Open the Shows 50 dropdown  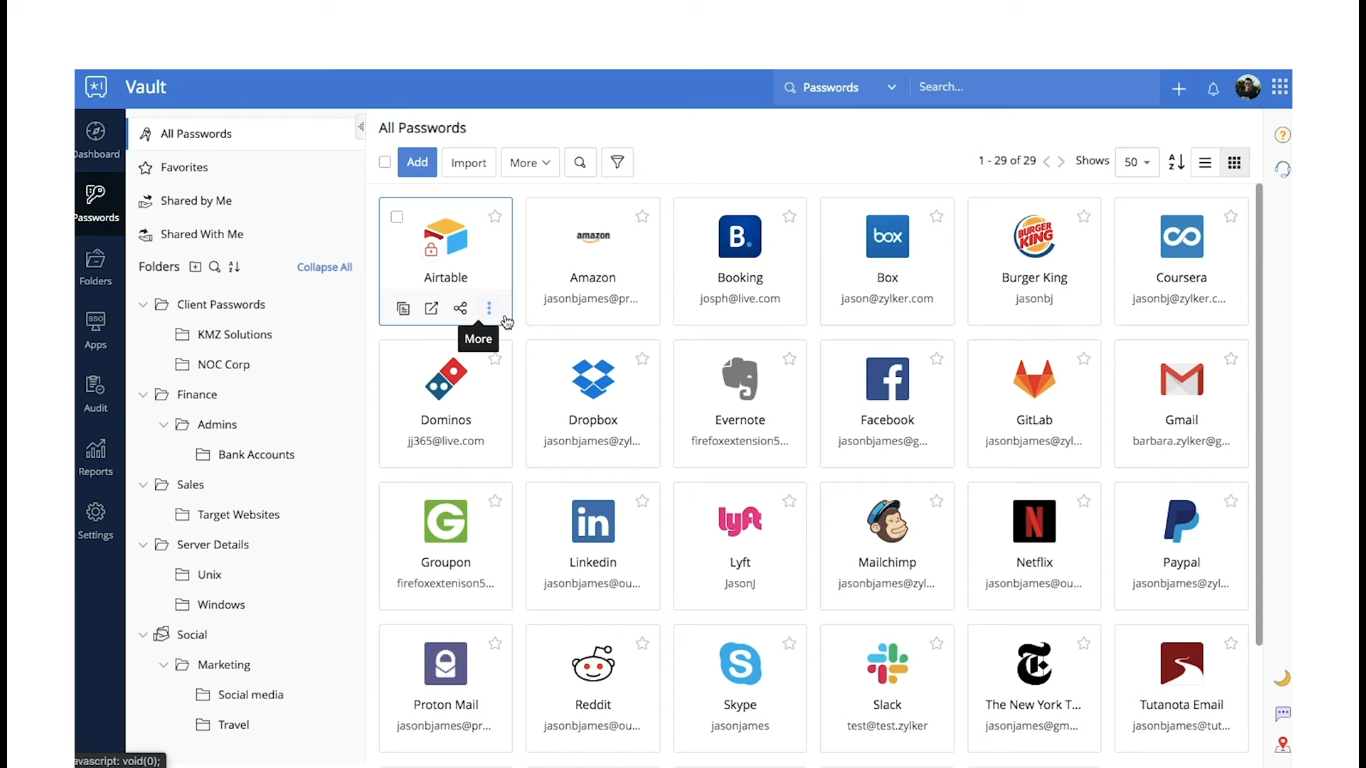coord(1137,162)
